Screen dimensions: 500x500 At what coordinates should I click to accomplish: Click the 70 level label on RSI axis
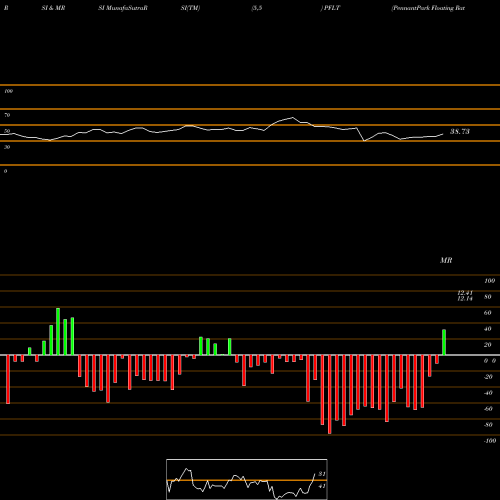point(7,115)
